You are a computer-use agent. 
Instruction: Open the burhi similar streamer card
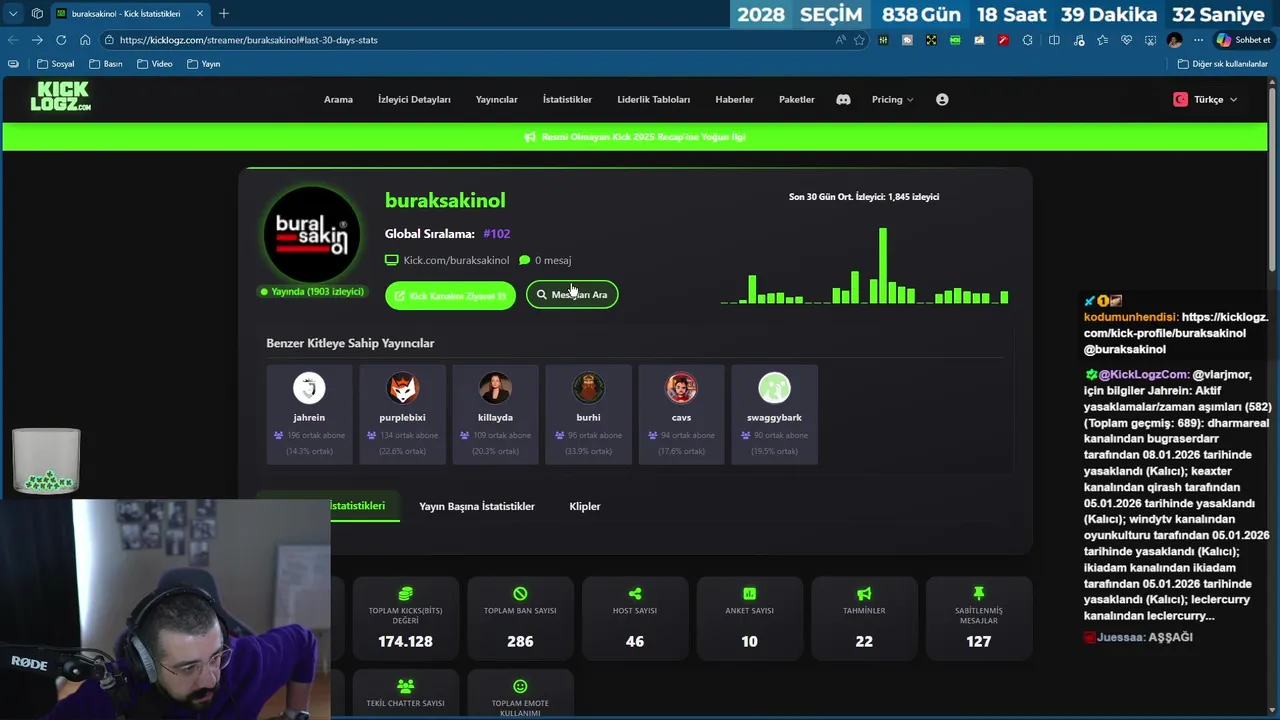[x=588, y=414]
